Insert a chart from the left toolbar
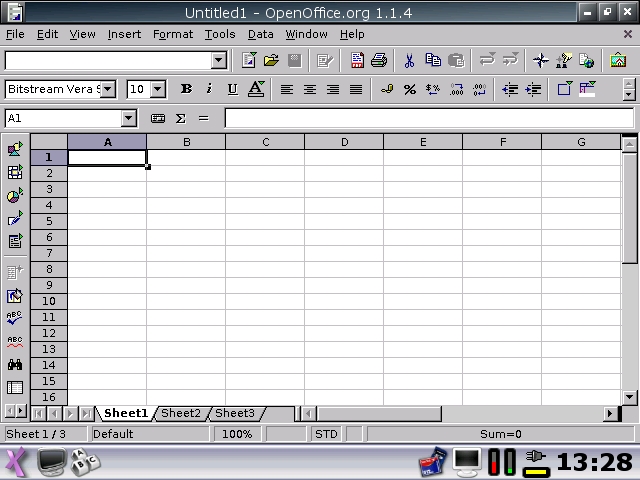The width and height of the screenshot is (640, 480). point(15,196)
